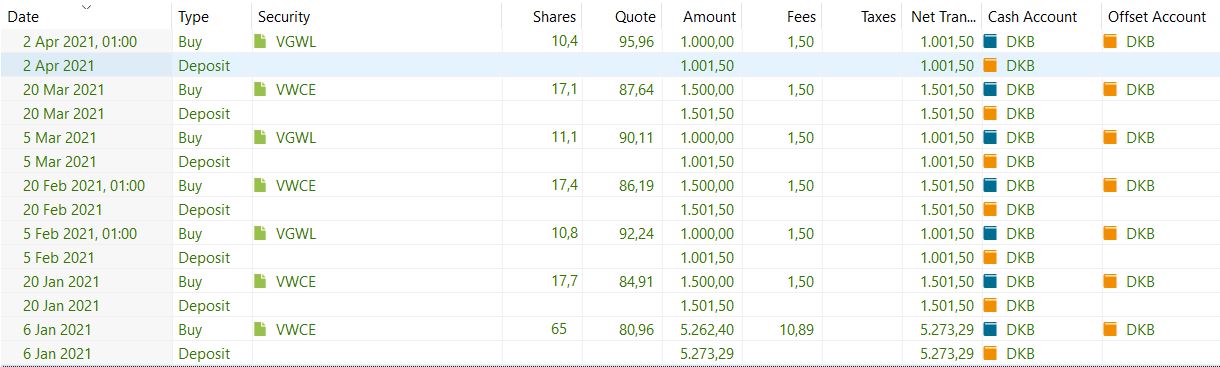Viewport: 1220px width, 367px height.
Task: Click blue cash account icon in 20 Mar Buy row
Action: [x=991, y=89]
